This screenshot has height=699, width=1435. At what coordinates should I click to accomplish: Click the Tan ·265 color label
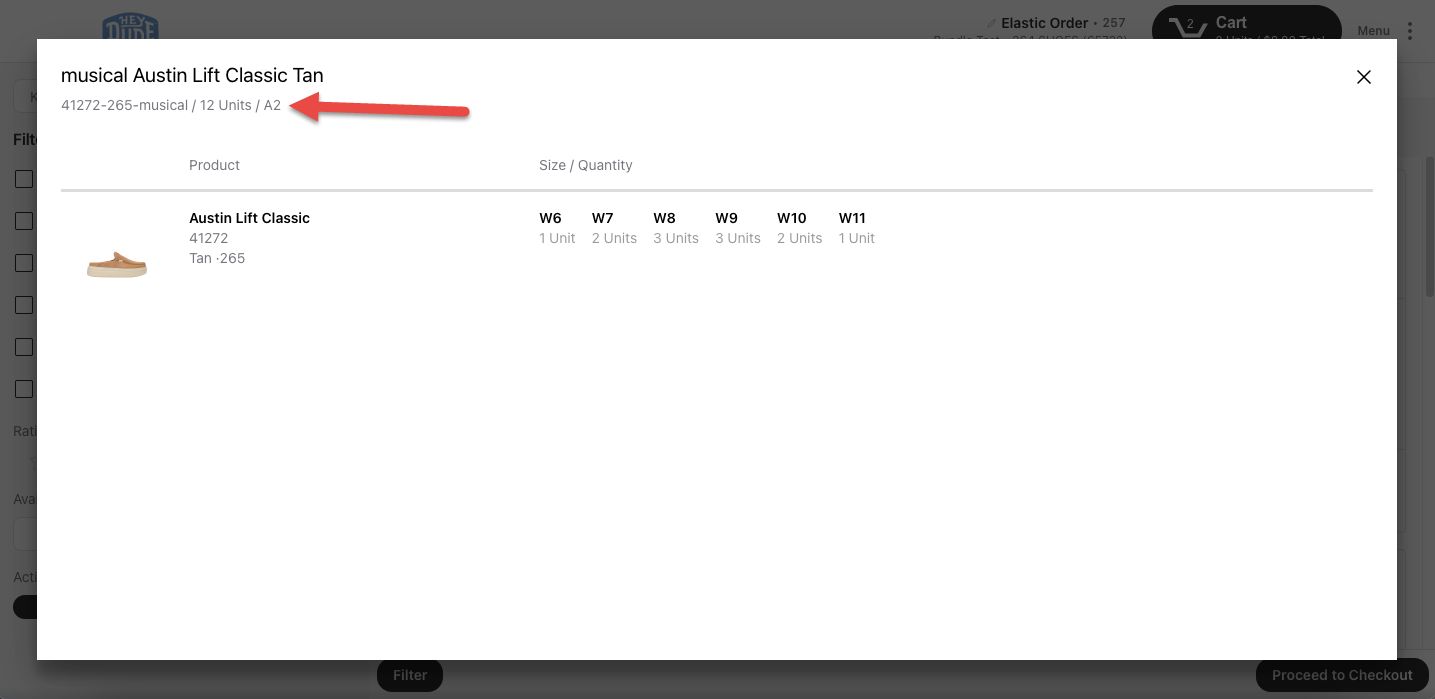[217, 258]
